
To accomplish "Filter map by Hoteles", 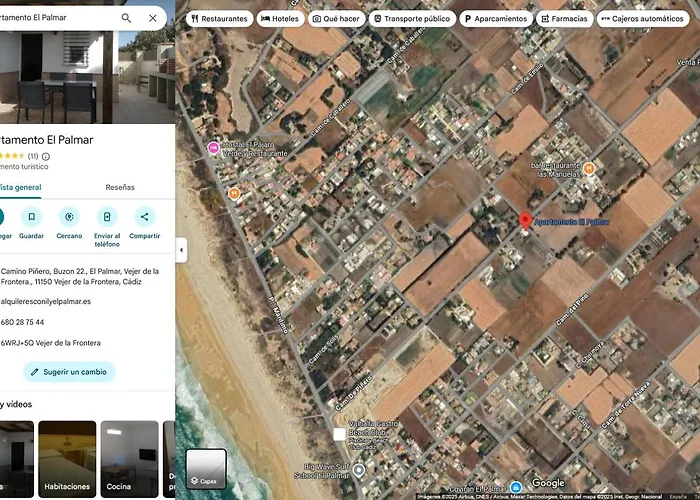I will (280, 19).
